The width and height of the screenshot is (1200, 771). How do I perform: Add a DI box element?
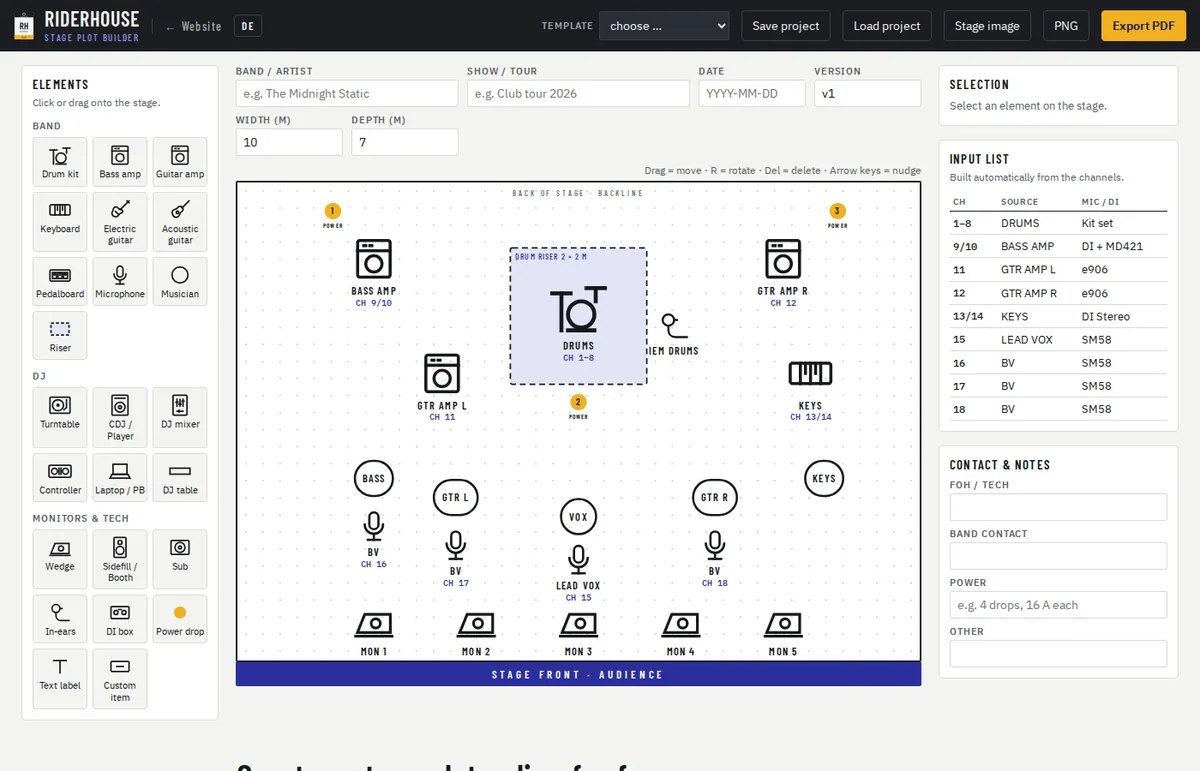(x=120, y=619)
